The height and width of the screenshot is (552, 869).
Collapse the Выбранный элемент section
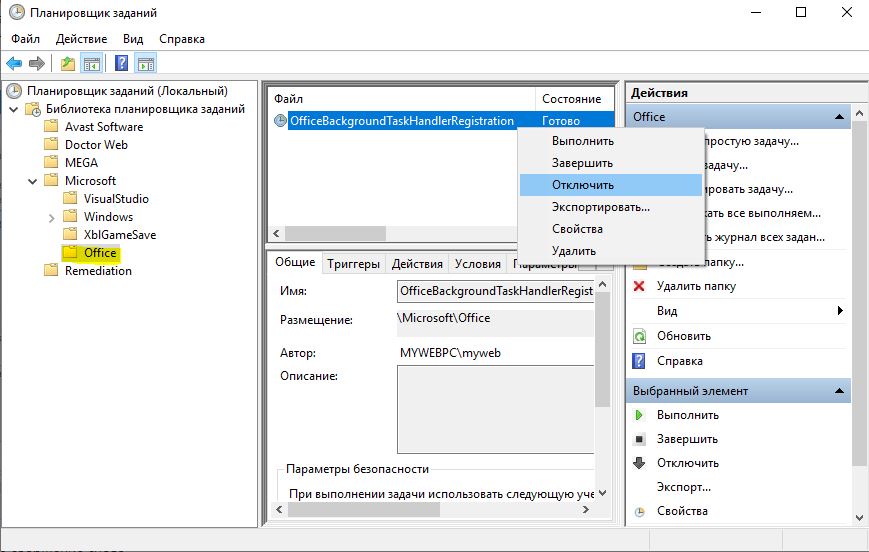point(840,391)
